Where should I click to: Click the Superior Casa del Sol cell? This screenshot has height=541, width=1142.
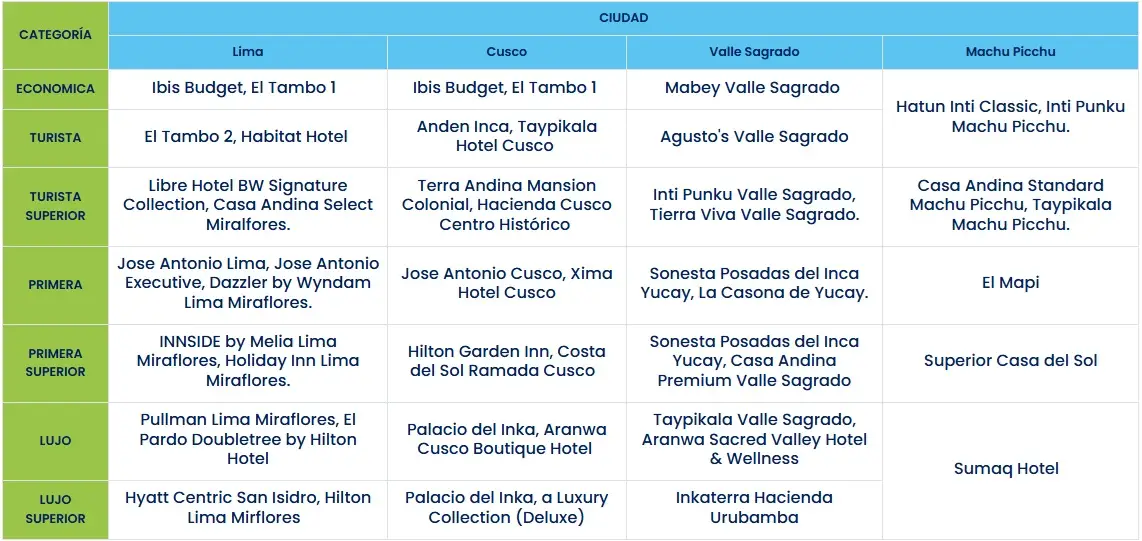pos(1010,361)
